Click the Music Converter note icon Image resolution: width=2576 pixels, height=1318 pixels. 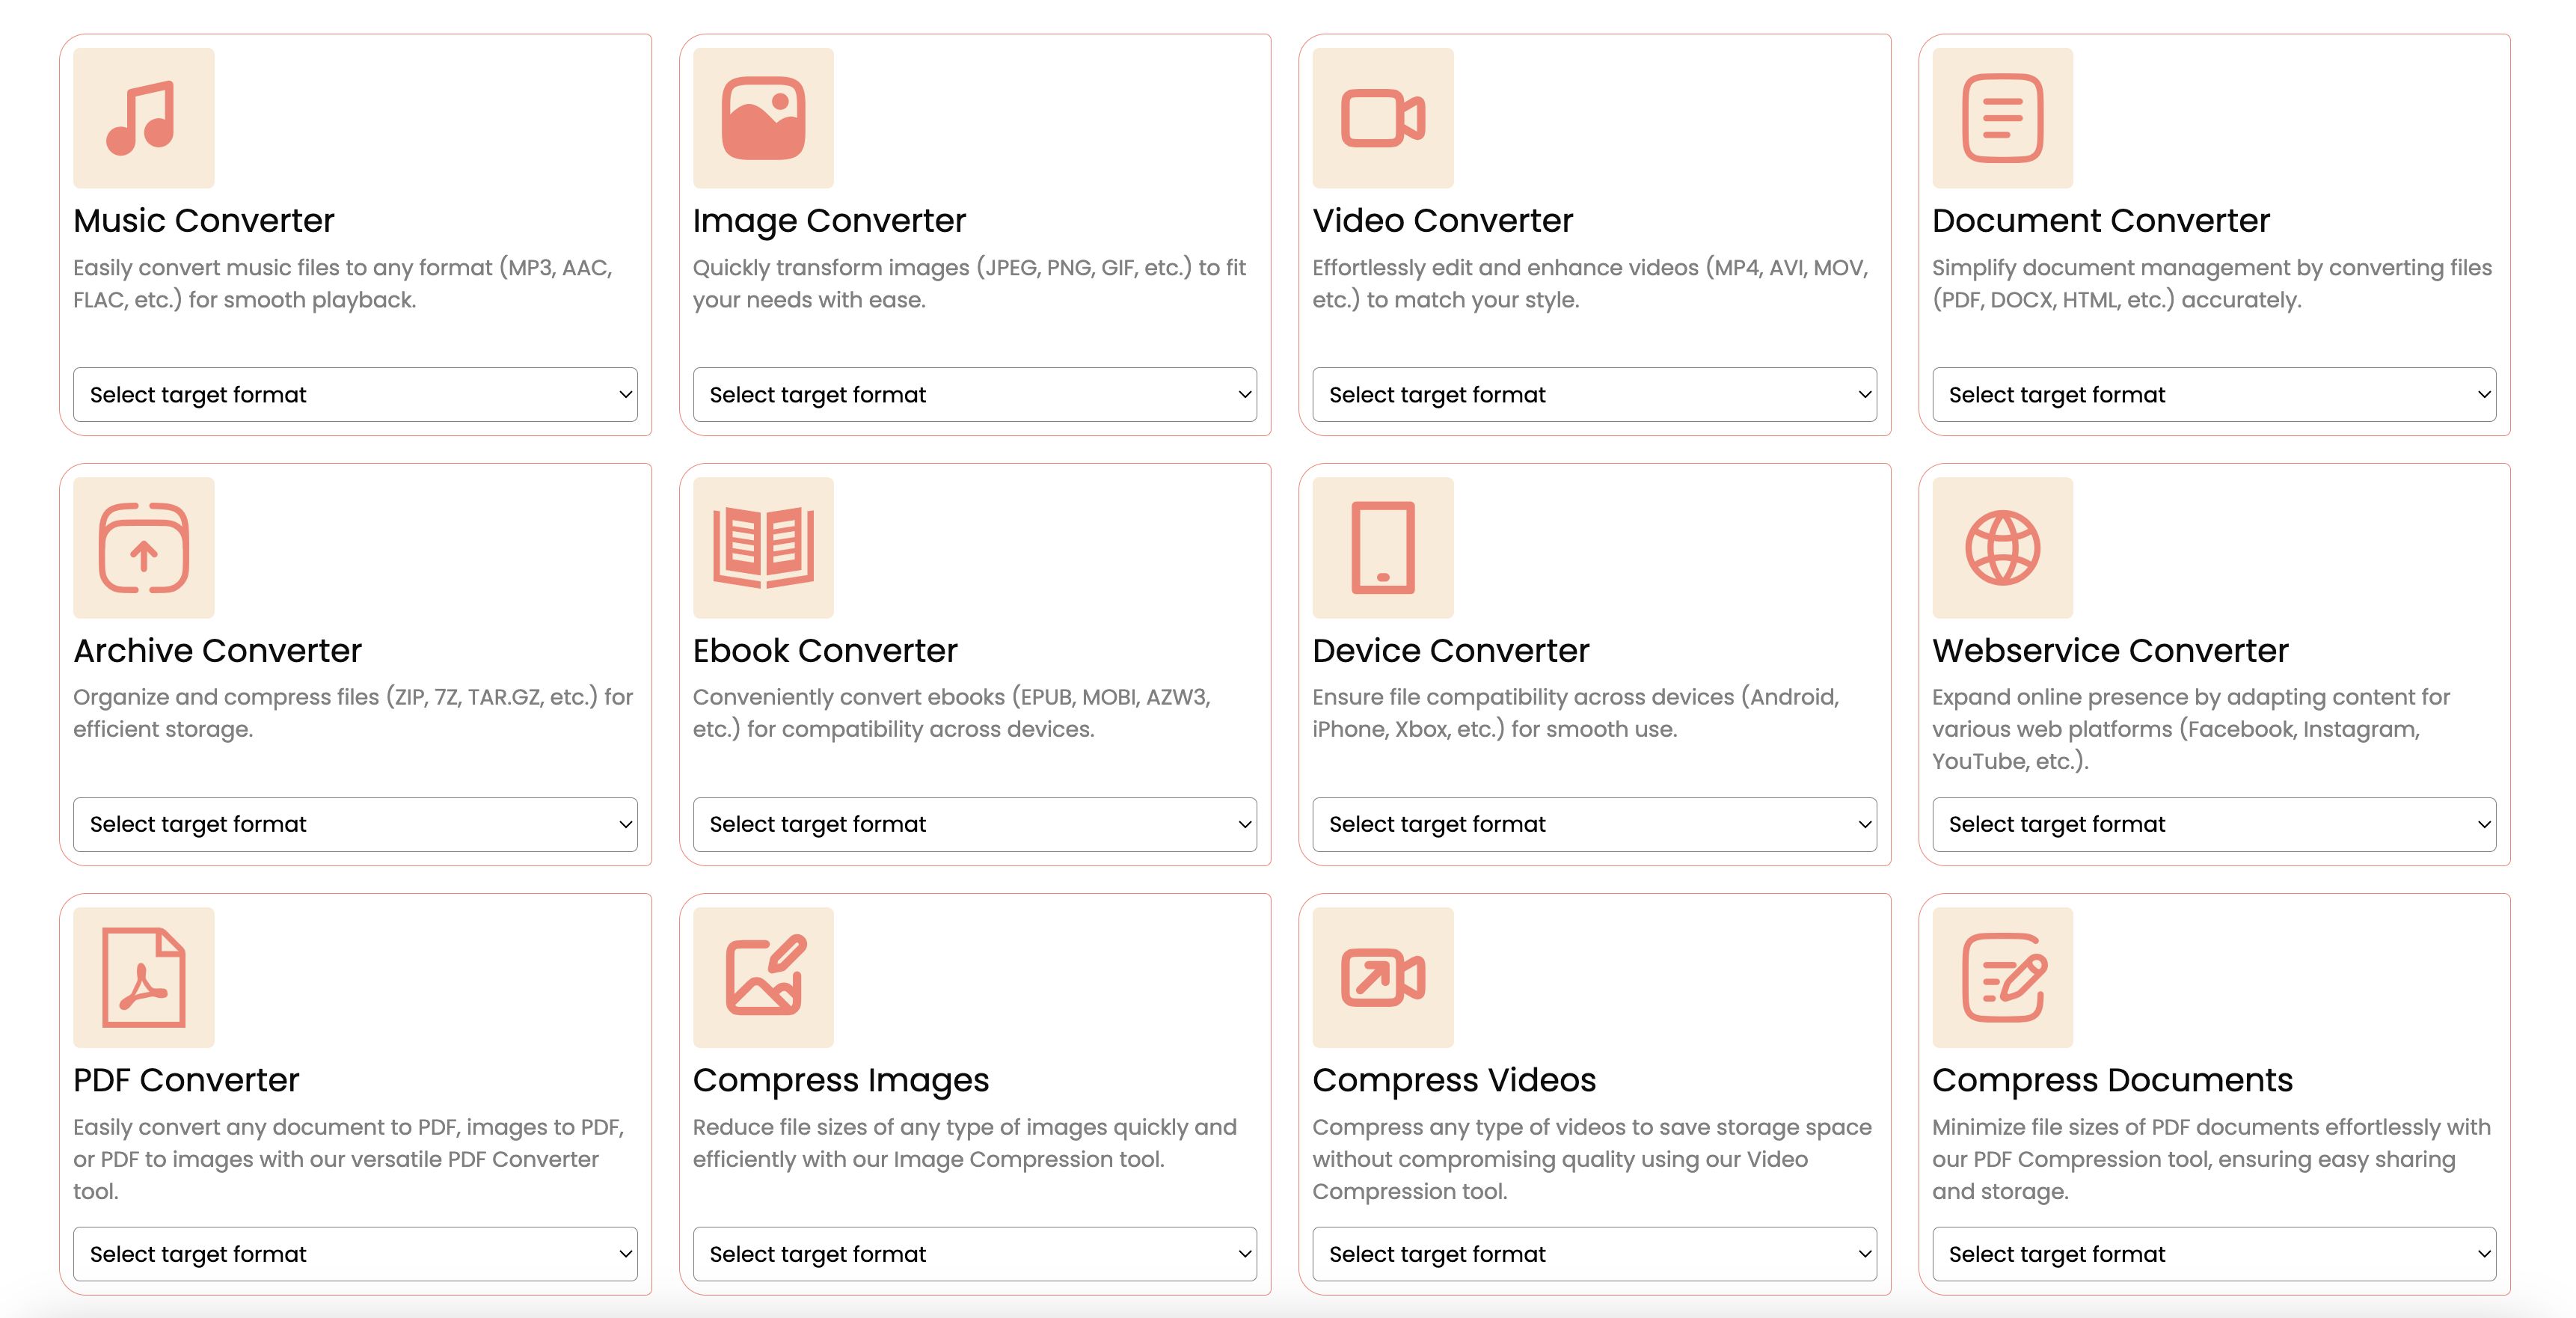143,118
